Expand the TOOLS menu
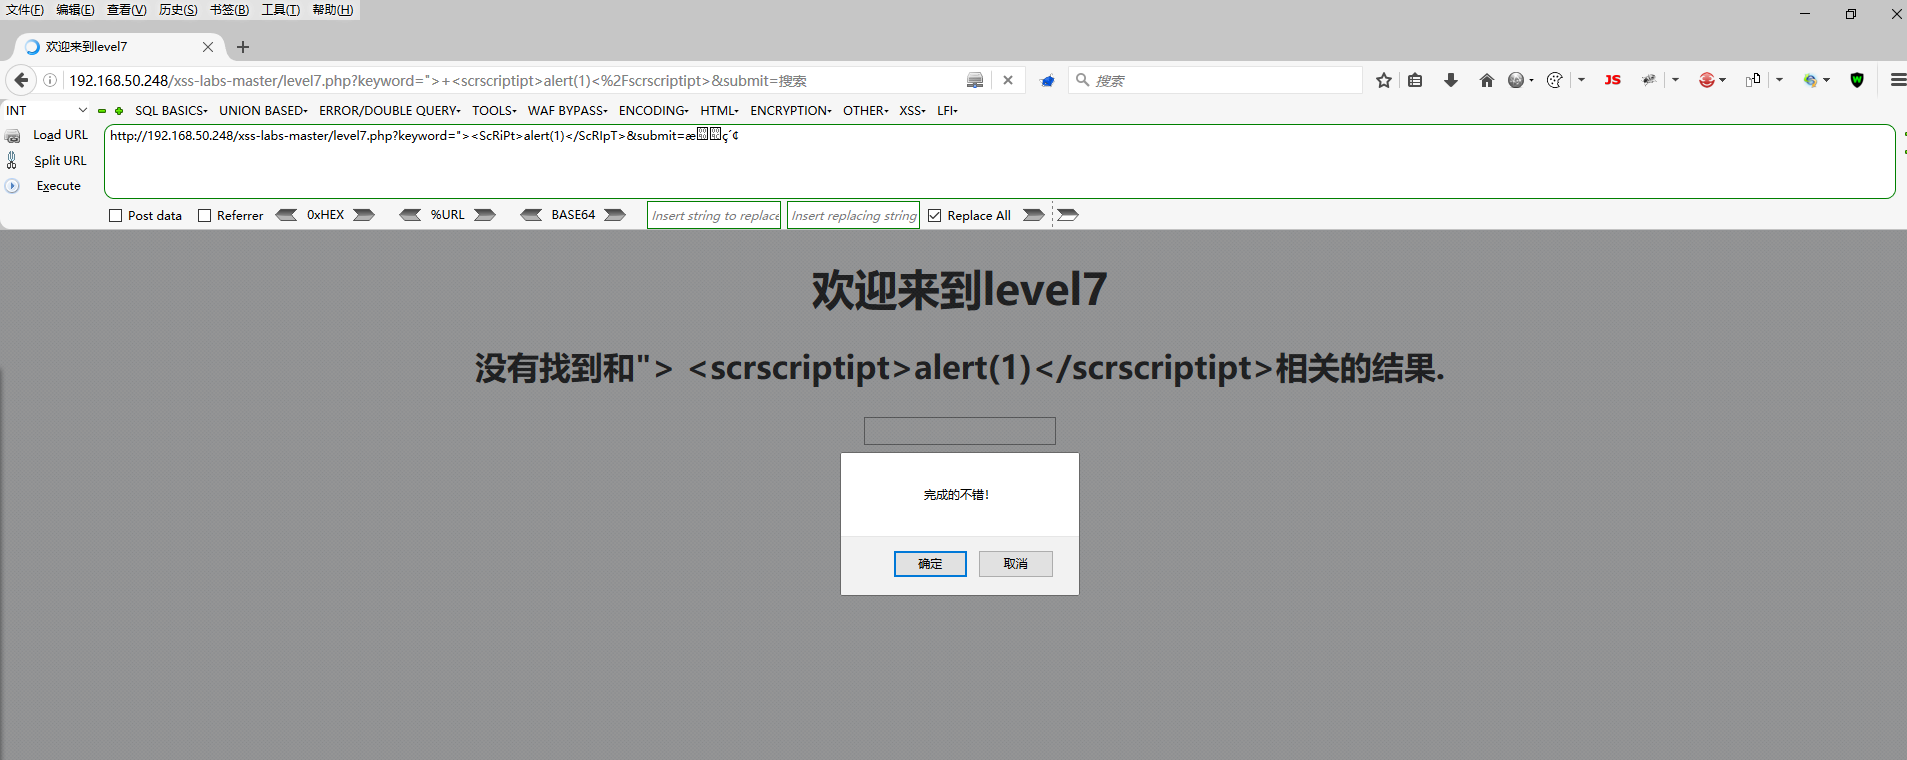 point(495,111)
